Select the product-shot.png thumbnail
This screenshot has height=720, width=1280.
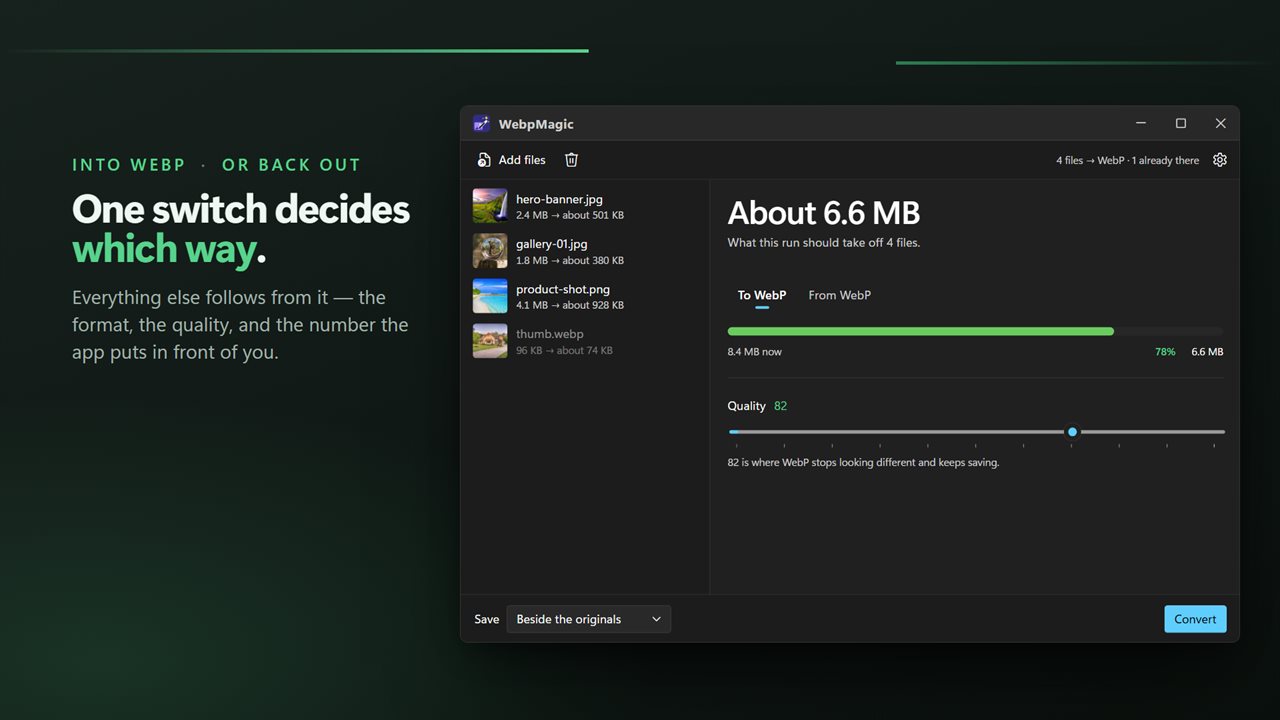(490, 296)
